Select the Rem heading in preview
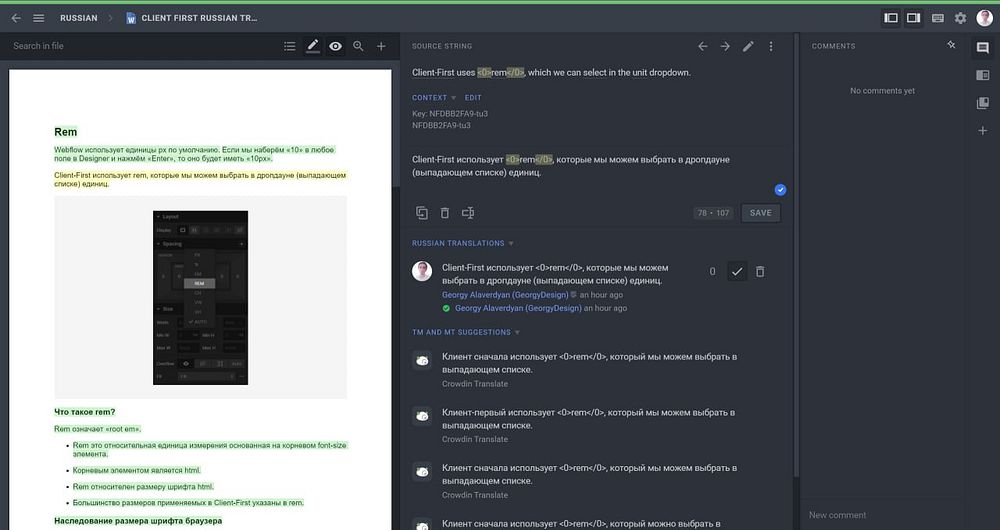The image size is (1000, 530). coord(66,132)
